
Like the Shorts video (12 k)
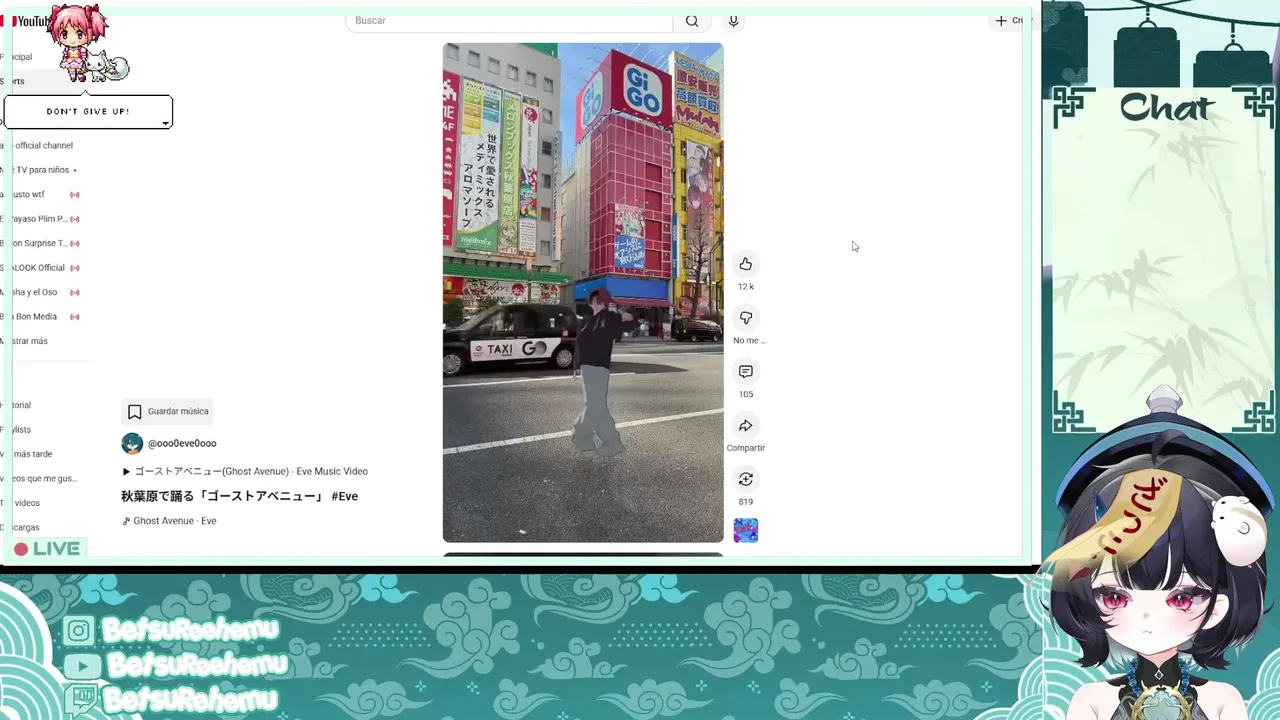[745, 264]
